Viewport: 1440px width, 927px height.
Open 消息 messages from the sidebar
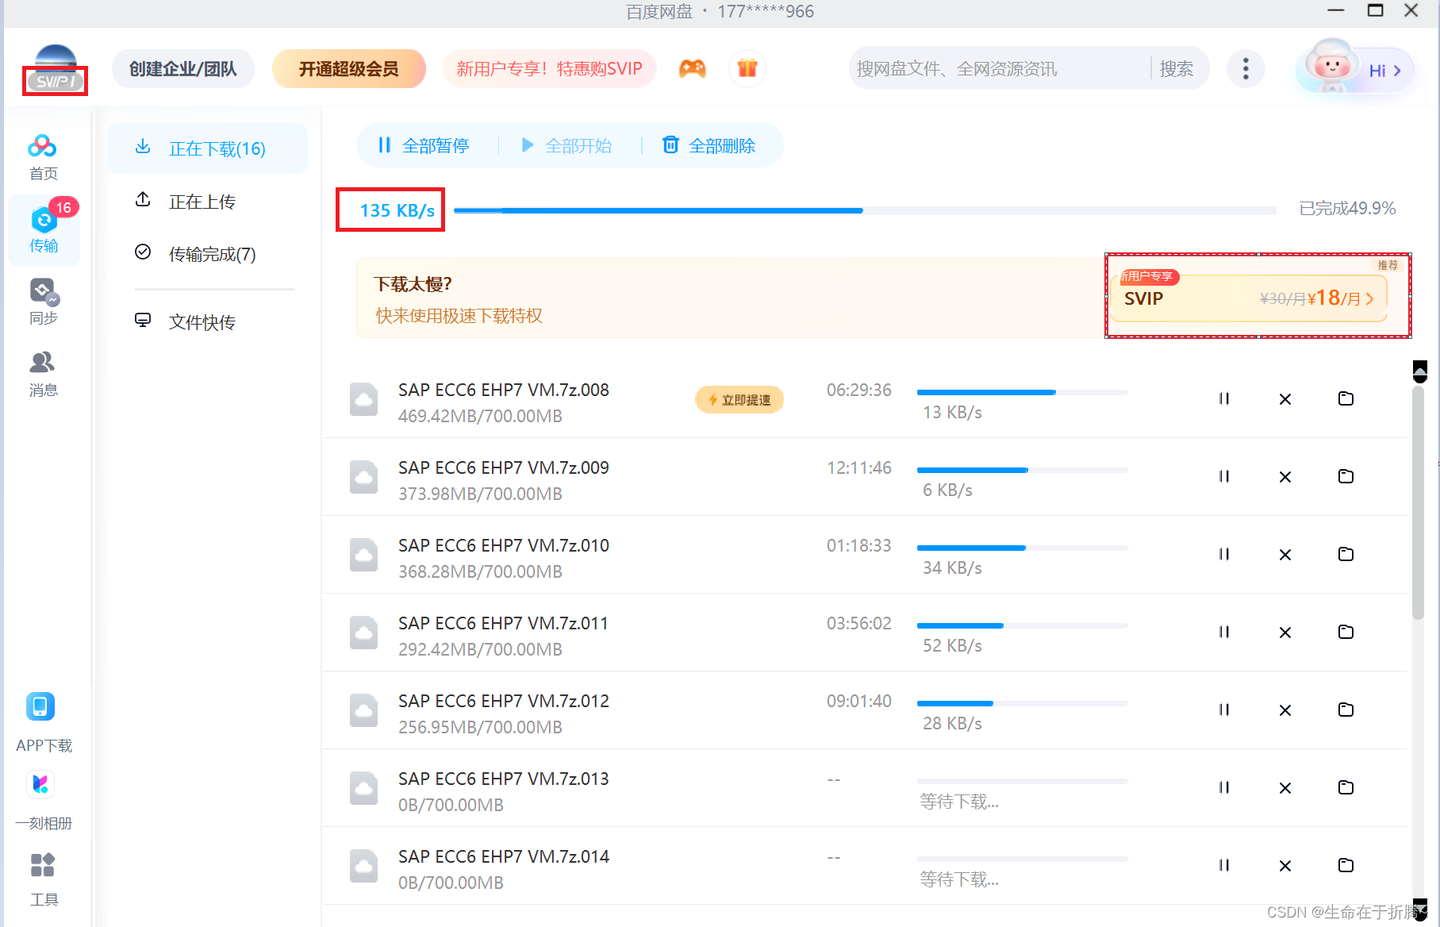43,372
